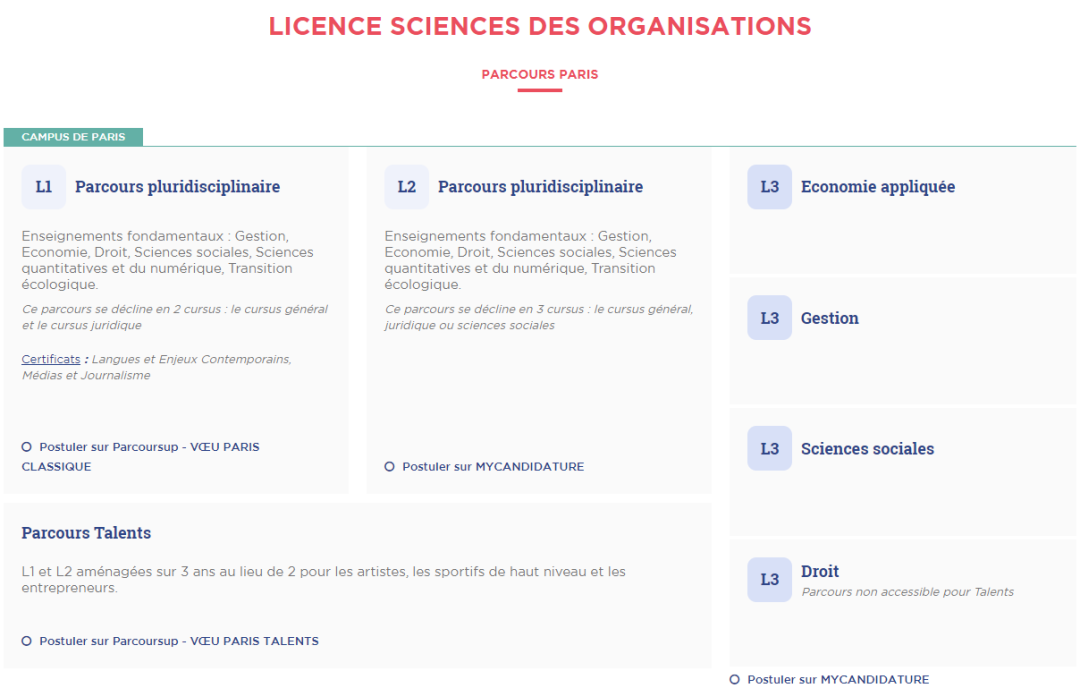The height and width of the screenshot is (688, 1080).
Task: Click the L3 badge beside Droit
Action: click(x=769, y=579)
